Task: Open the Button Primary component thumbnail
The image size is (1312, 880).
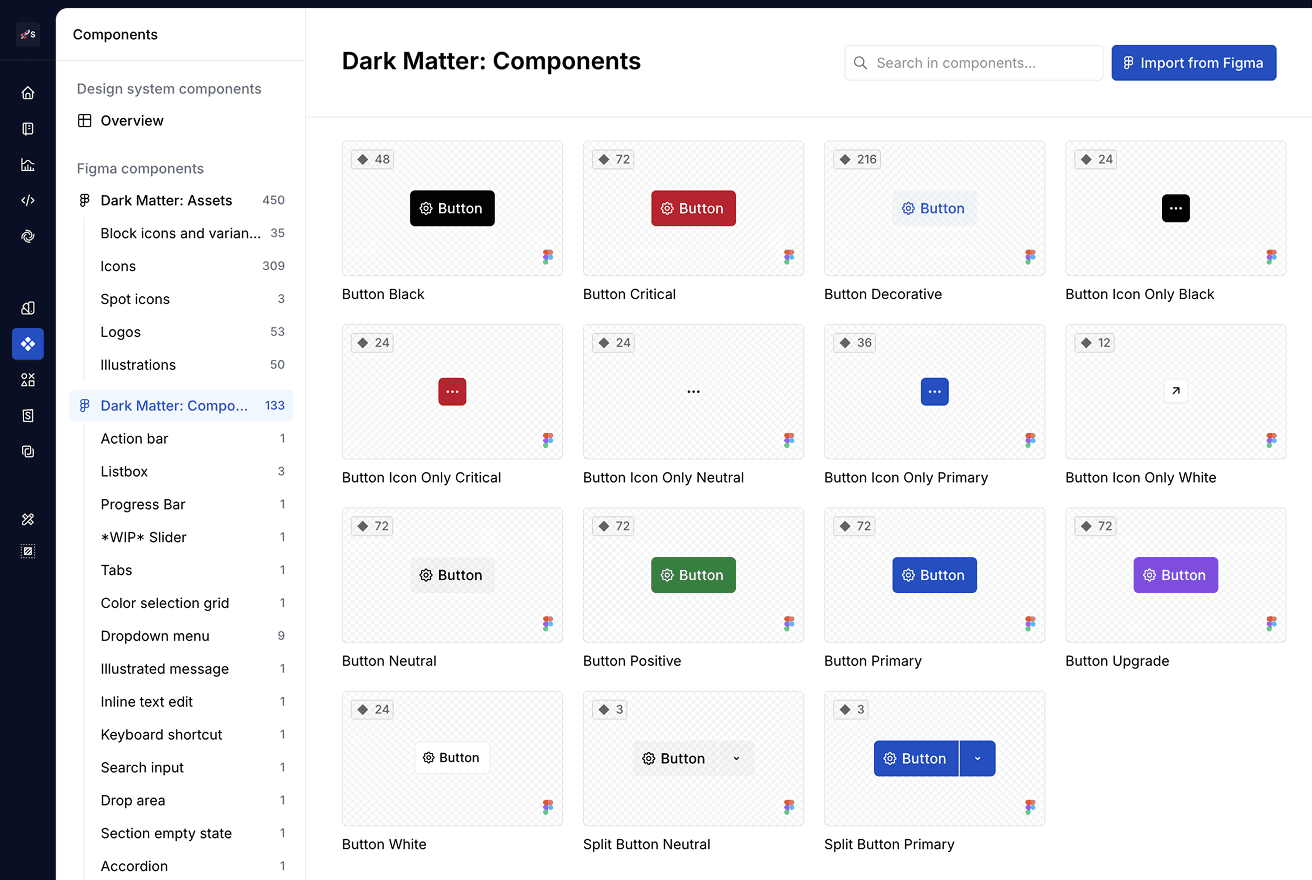Action: 934,575
